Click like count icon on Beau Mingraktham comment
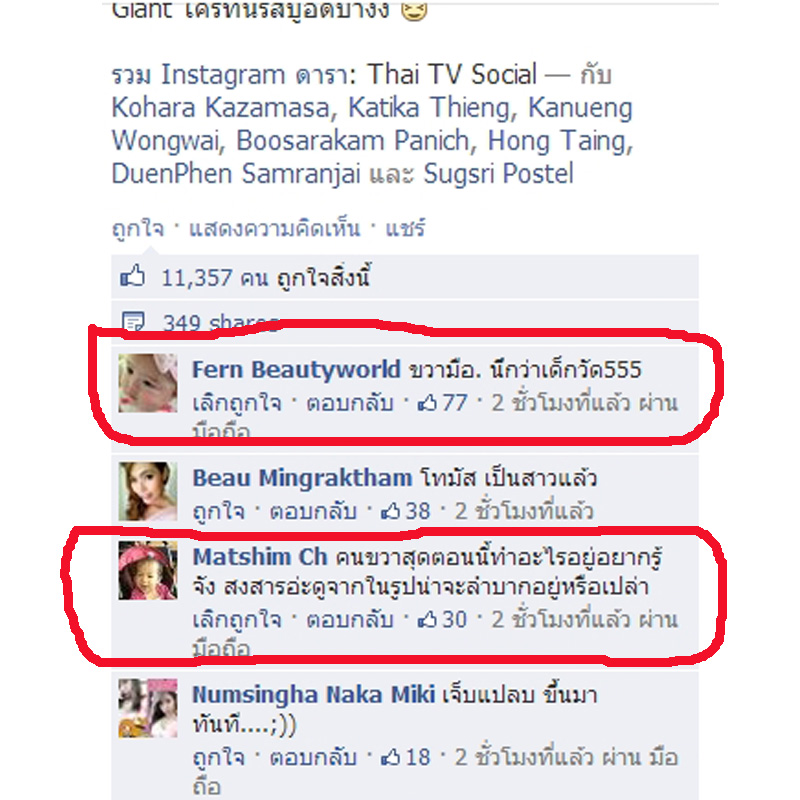800x800 pixels. 390,511
